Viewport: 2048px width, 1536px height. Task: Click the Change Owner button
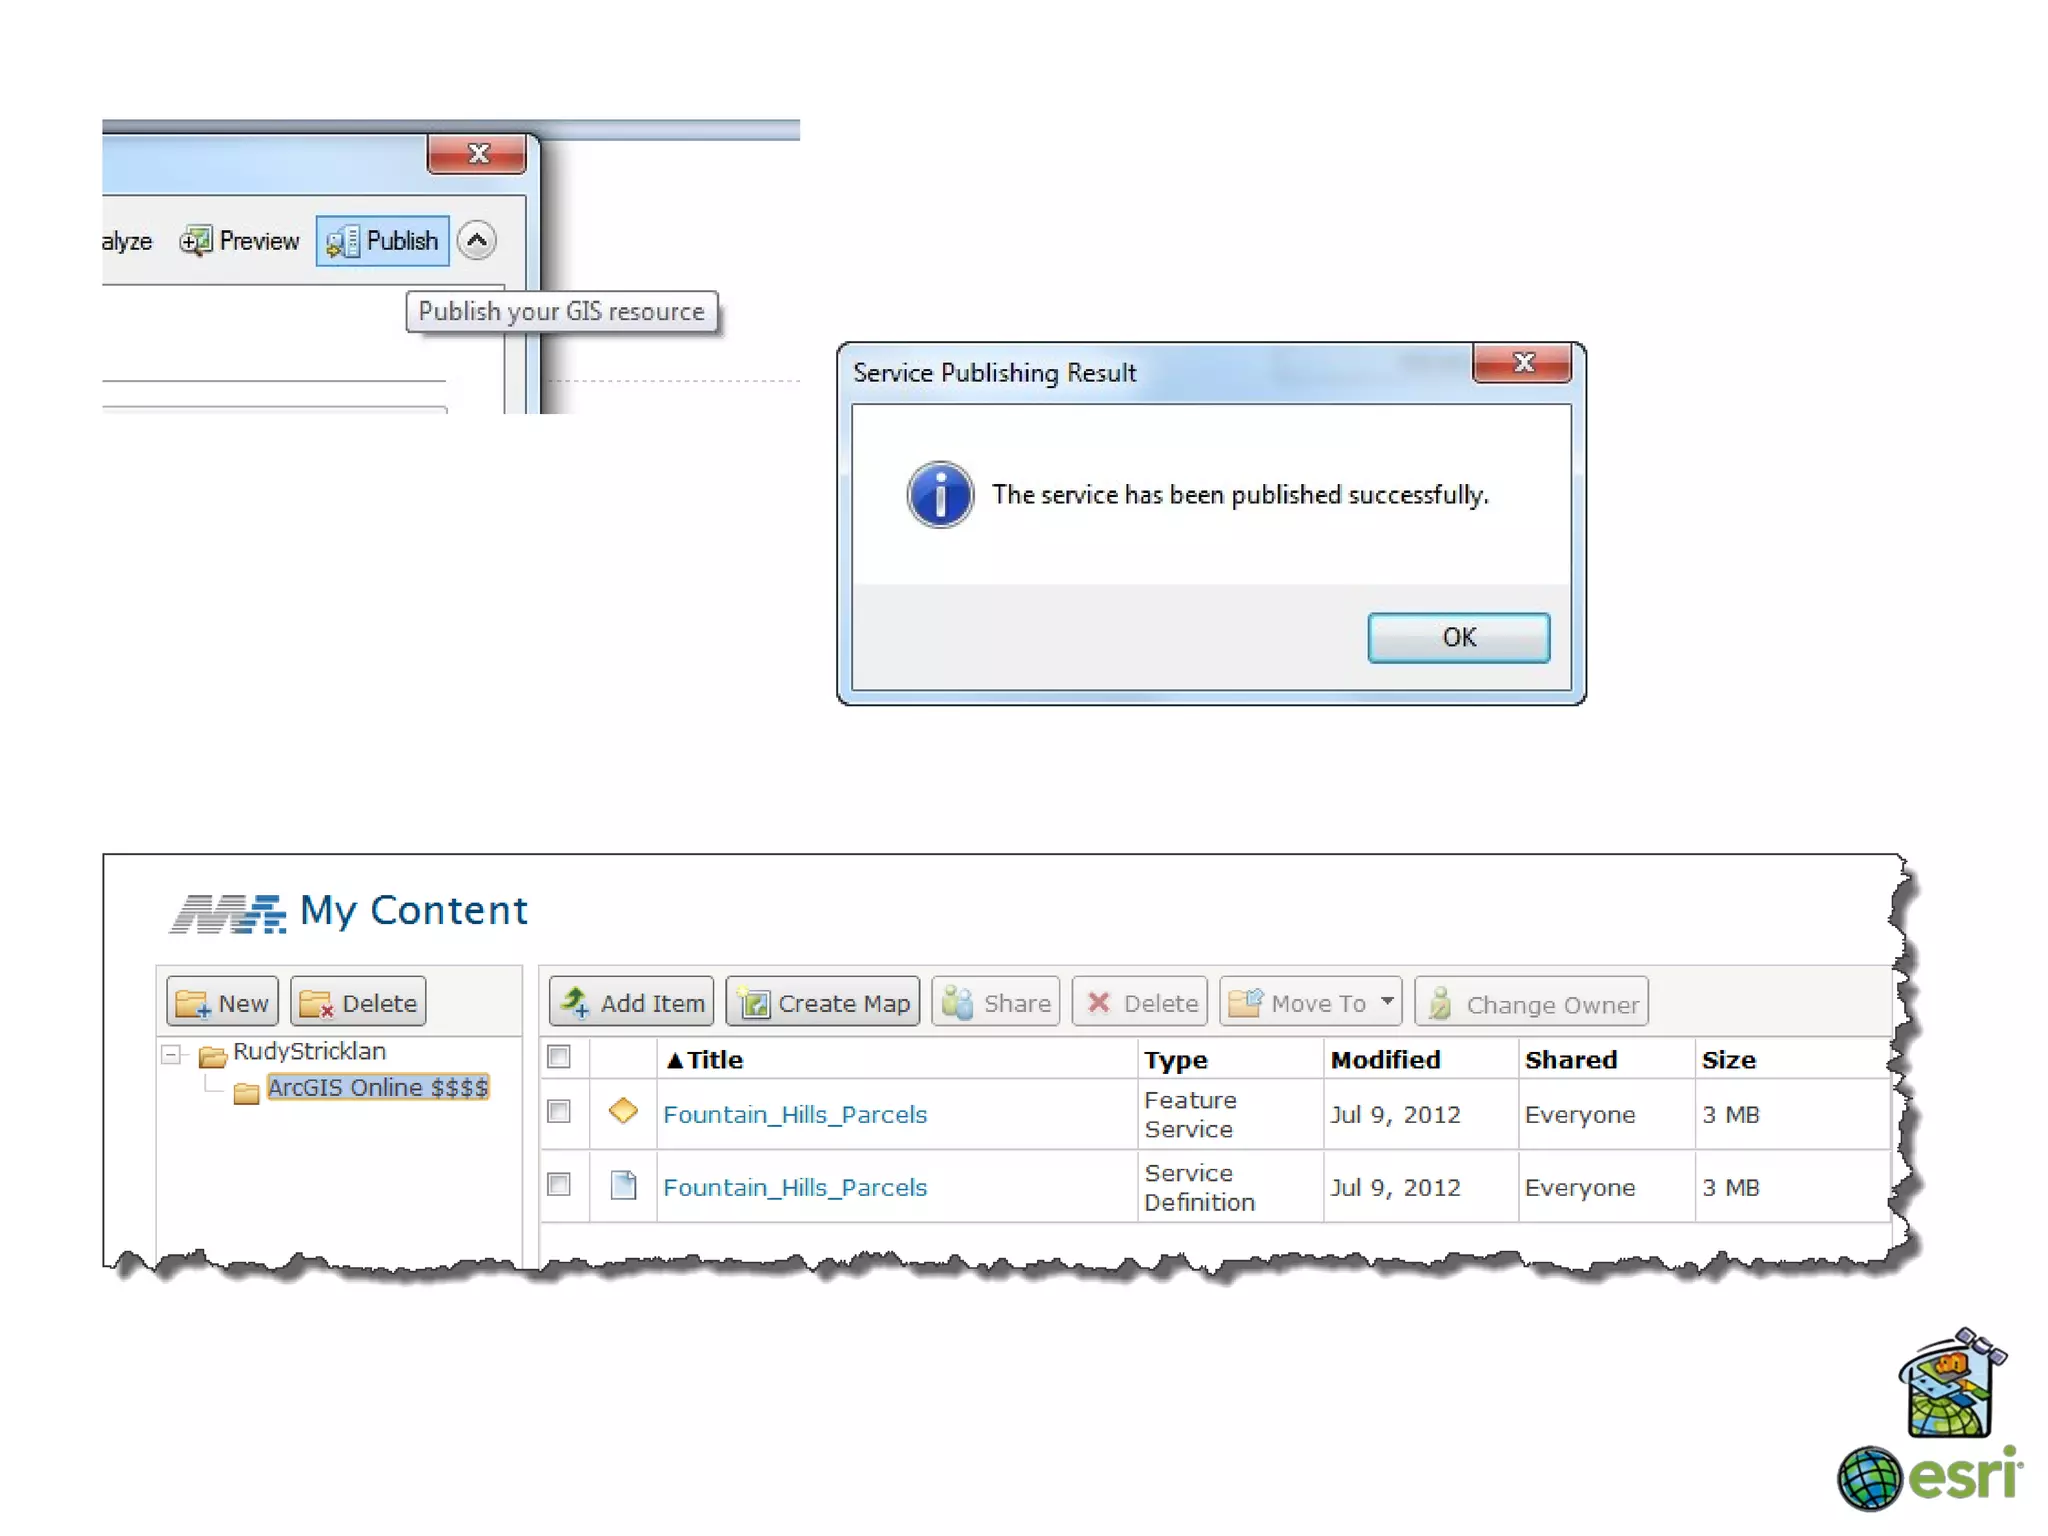click(1531, 1003)
